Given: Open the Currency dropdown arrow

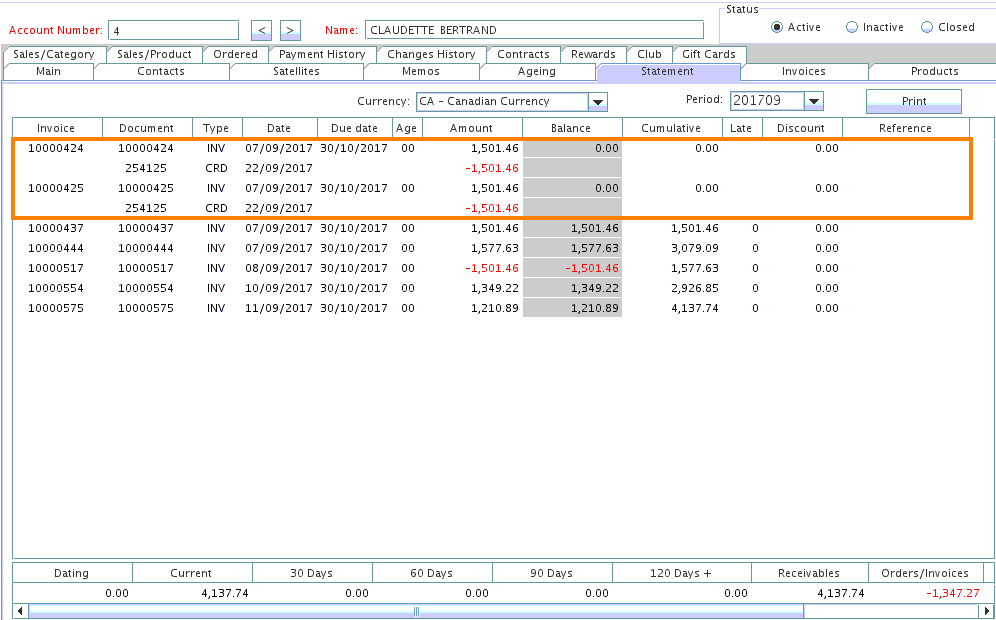Looking at the screenshot, I should [x=598, y=101].
